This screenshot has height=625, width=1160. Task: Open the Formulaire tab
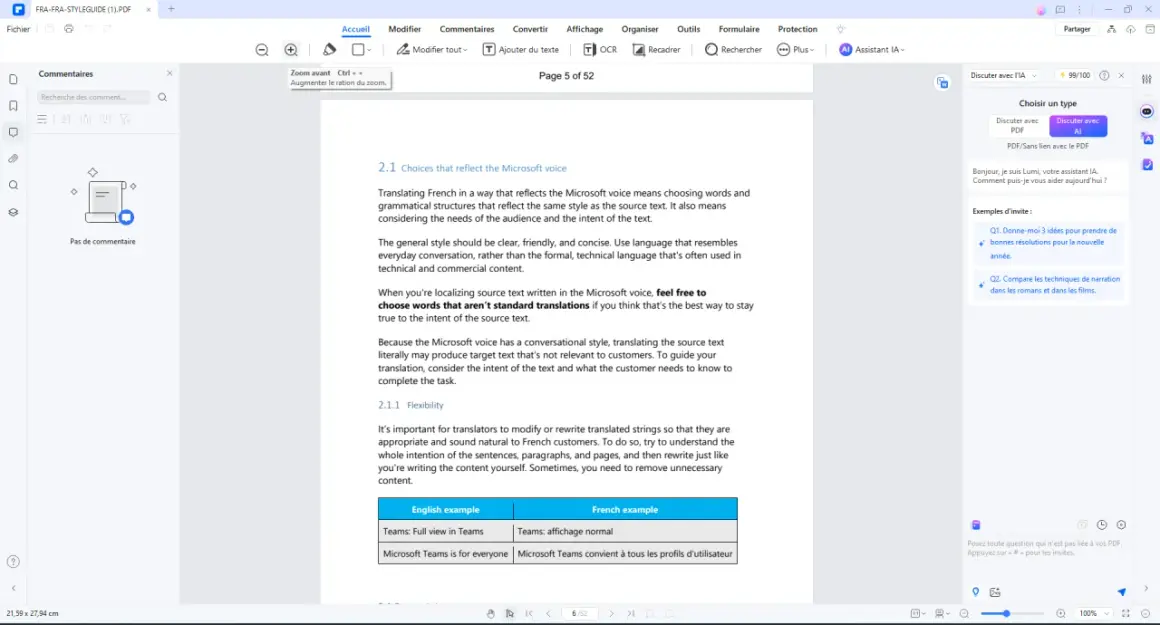[x=739, y=29]
